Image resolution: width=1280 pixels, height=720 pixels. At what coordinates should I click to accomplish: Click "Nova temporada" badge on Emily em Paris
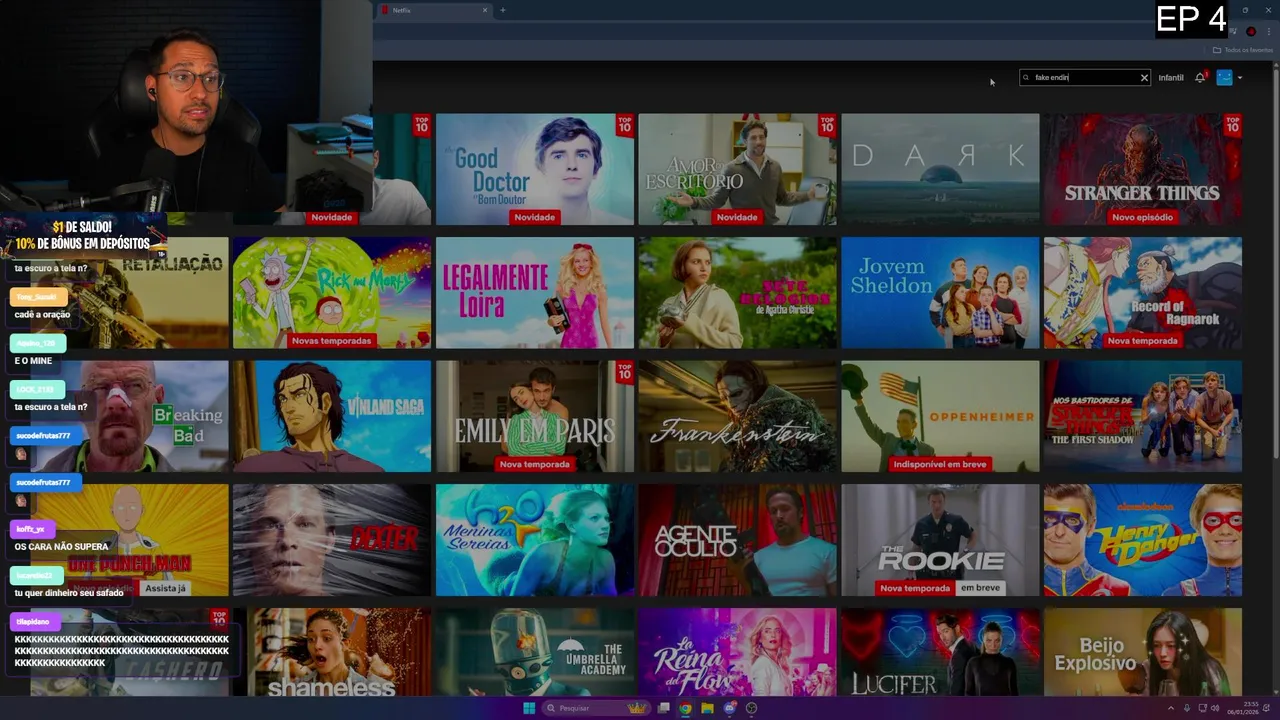coord(534,464)
